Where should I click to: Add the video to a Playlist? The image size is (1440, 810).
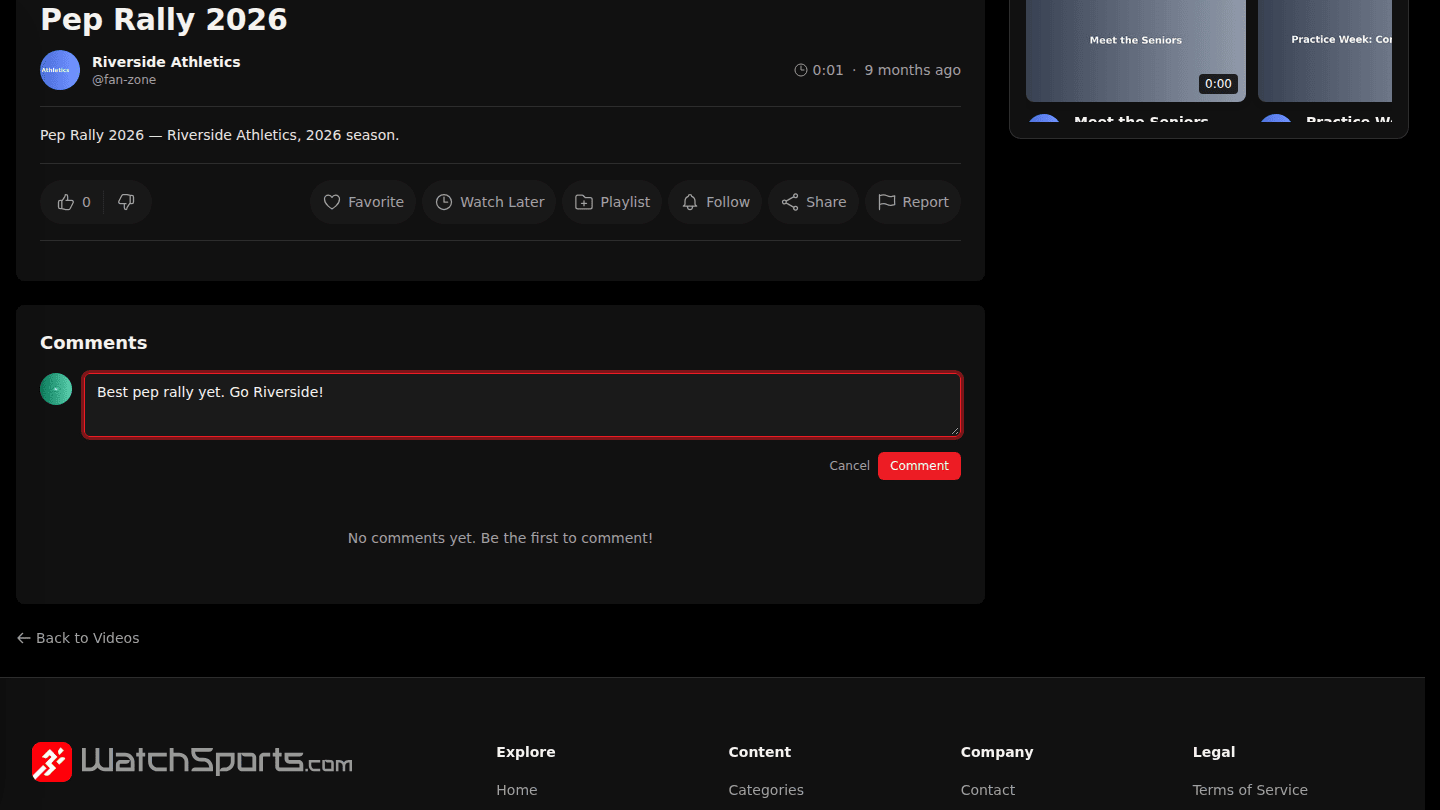(x=612, y=202)
